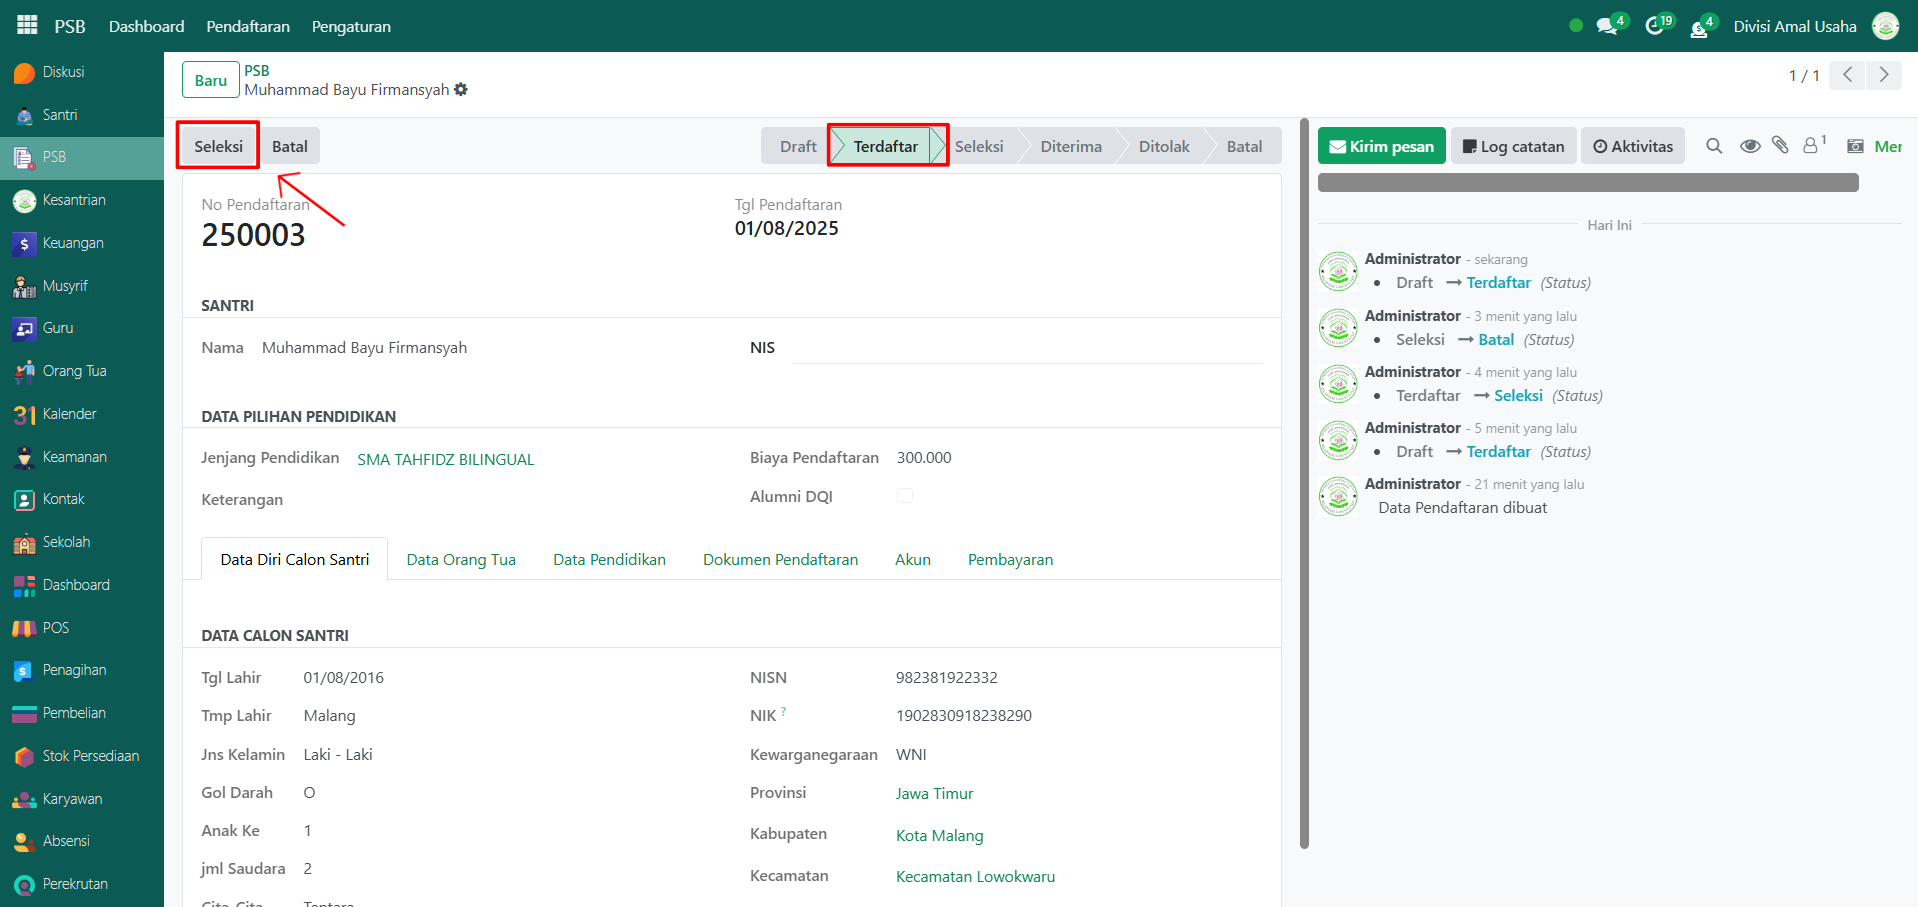
Task: Click the NIS input field
Action: coord(1027,348)
